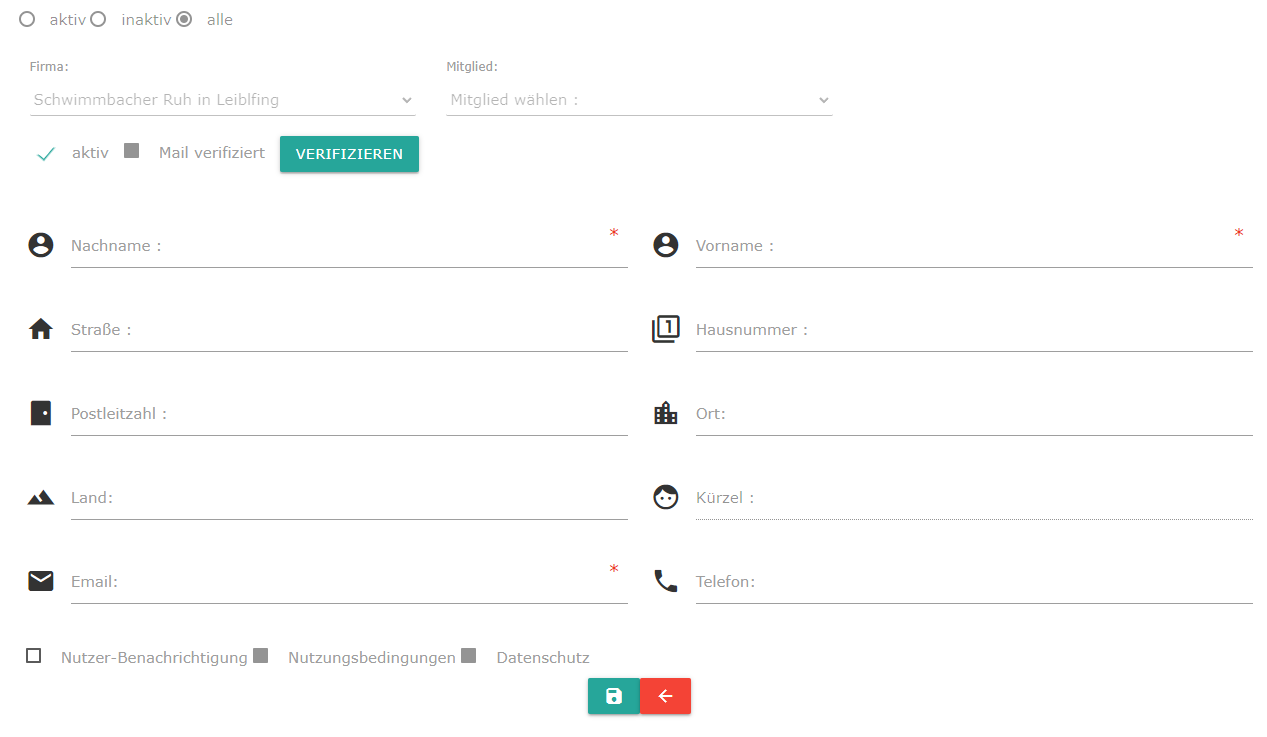Click the mountain icon beside Land
This screenshot has height=737, width=1267.
pos(41,497)
